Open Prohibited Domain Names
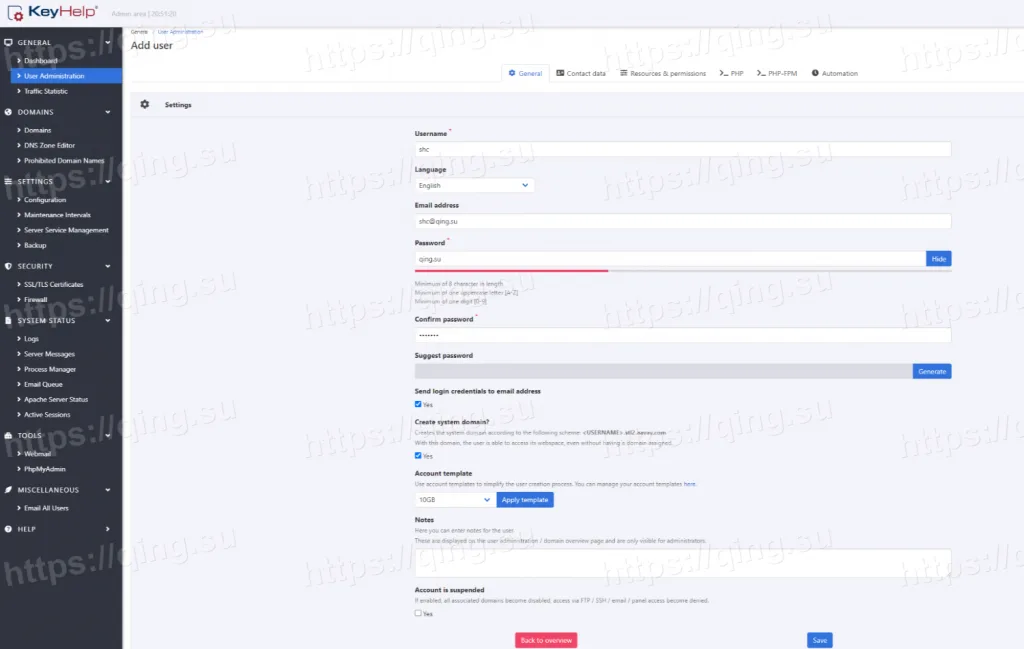The image size is (1024, 649). pyautogui.click(x=64, y=161)
